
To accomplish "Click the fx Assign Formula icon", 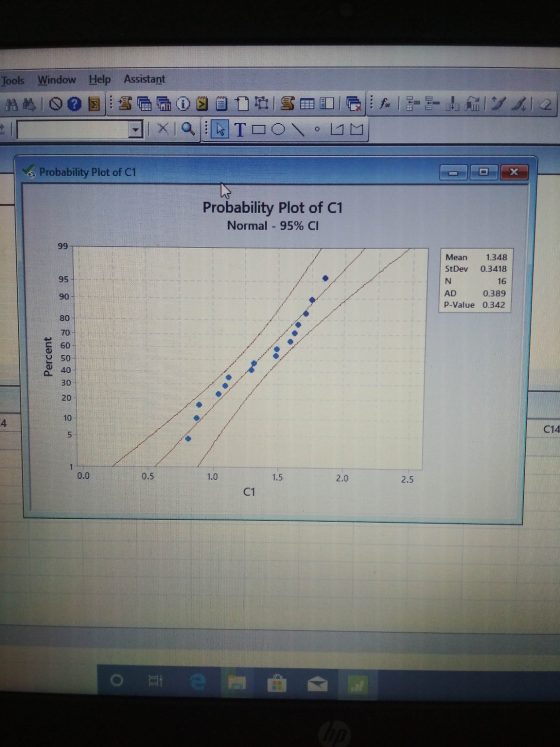I will pos(385,103).
